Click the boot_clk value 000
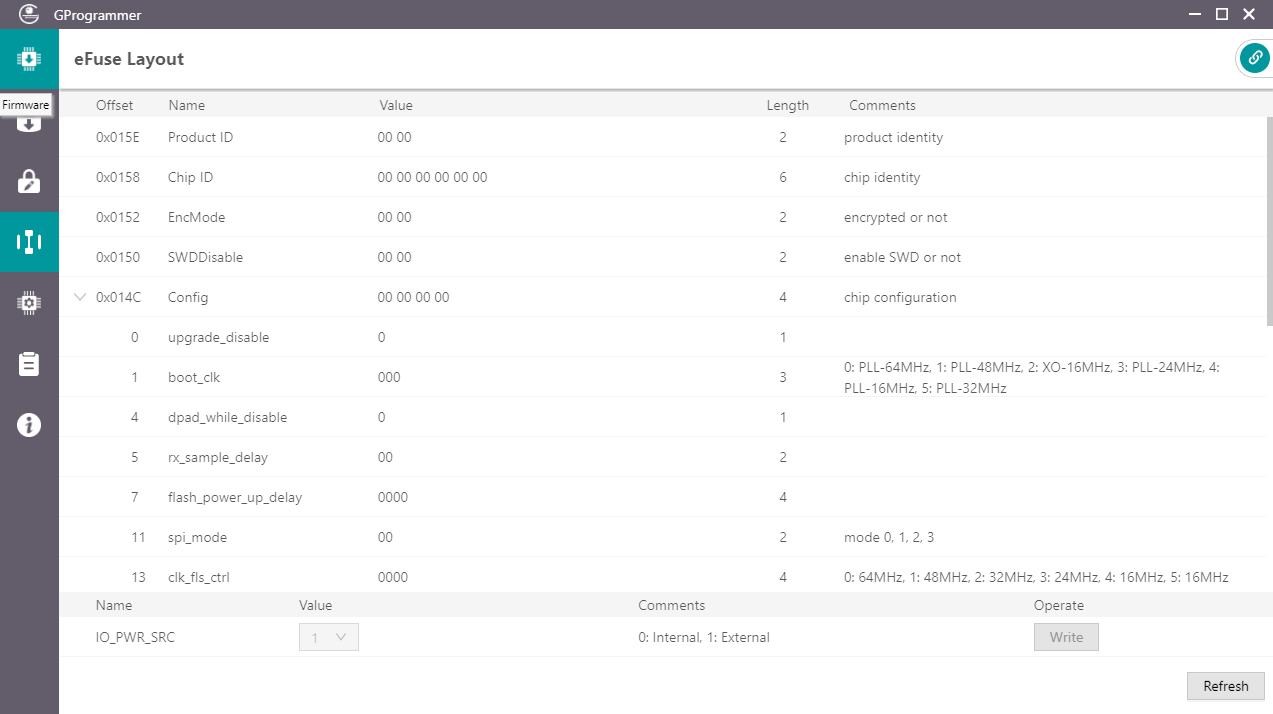The image size is (1273, 714). (389, 377)
